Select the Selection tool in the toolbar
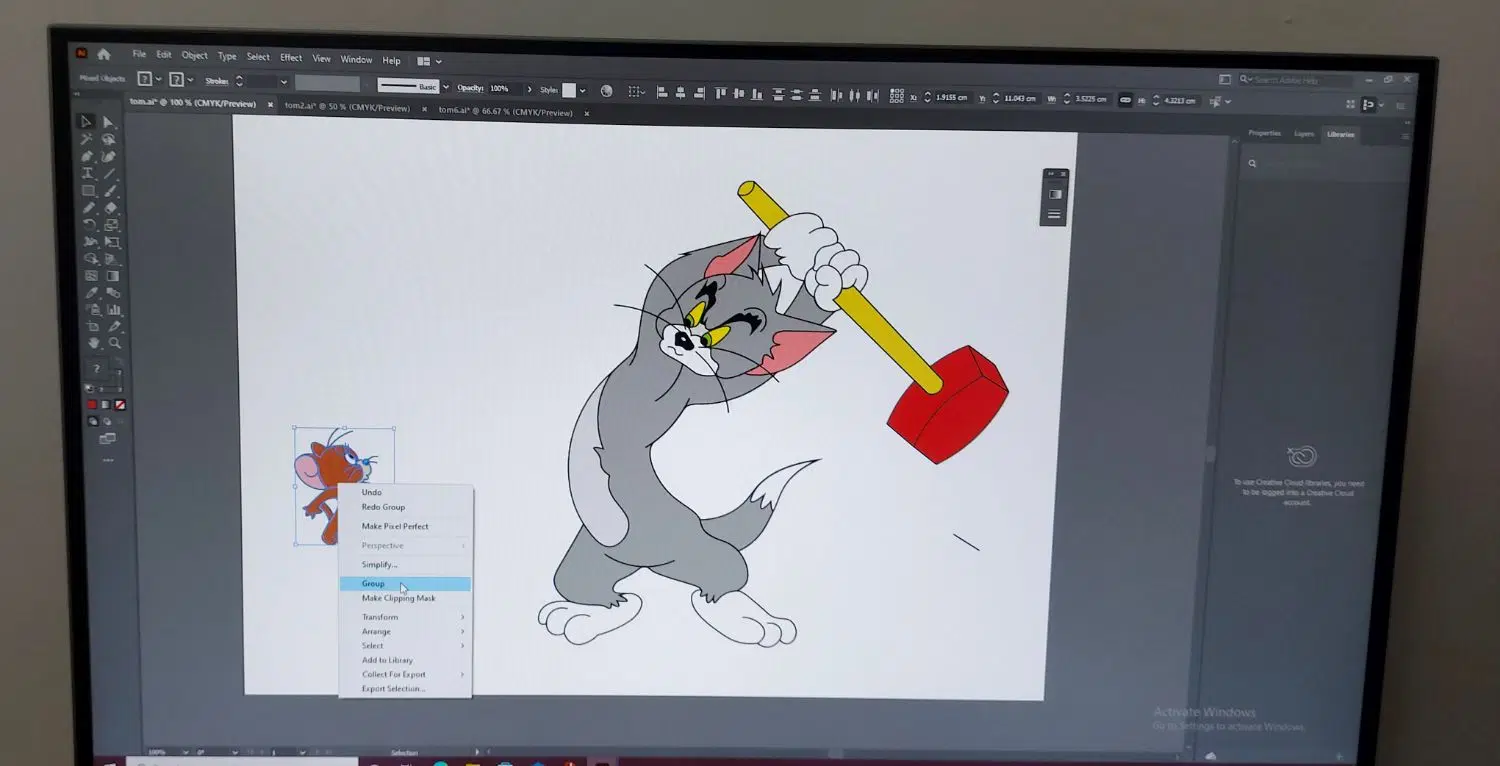Image resolution: width=1500 pixels, height=766 pixels. click(87, 122)
